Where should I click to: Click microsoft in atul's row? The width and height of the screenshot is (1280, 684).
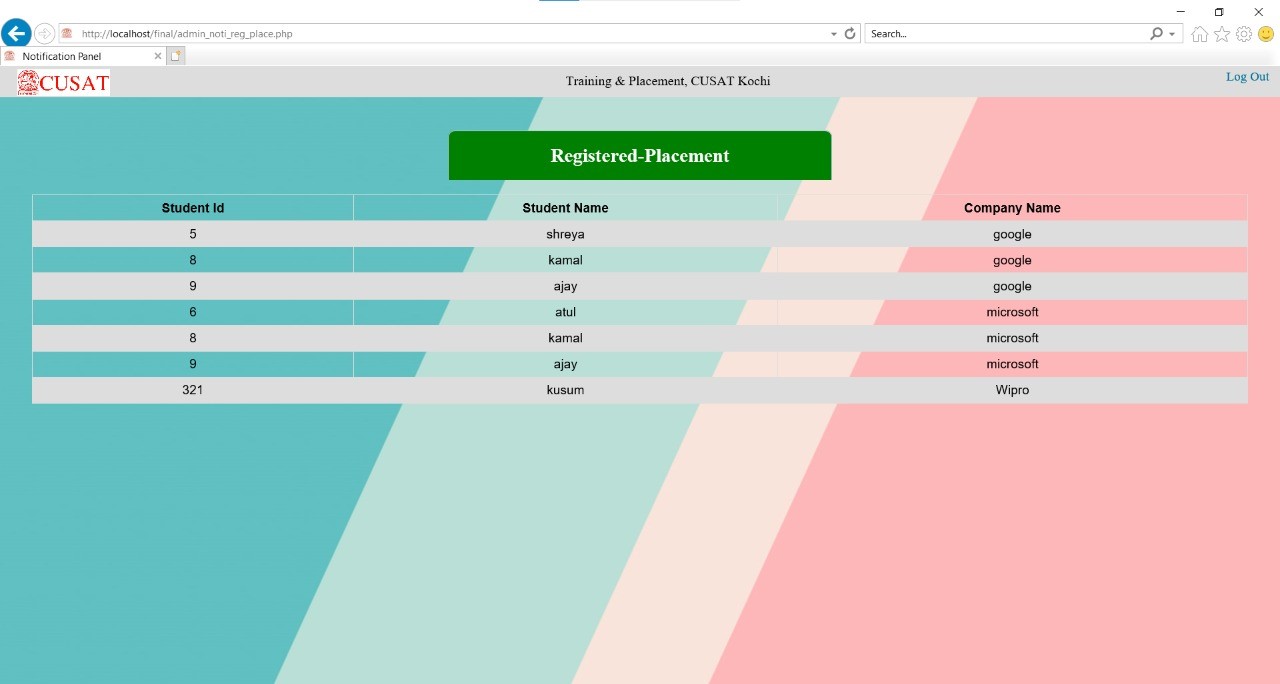pyautogui.click(x=1012, y=312)
